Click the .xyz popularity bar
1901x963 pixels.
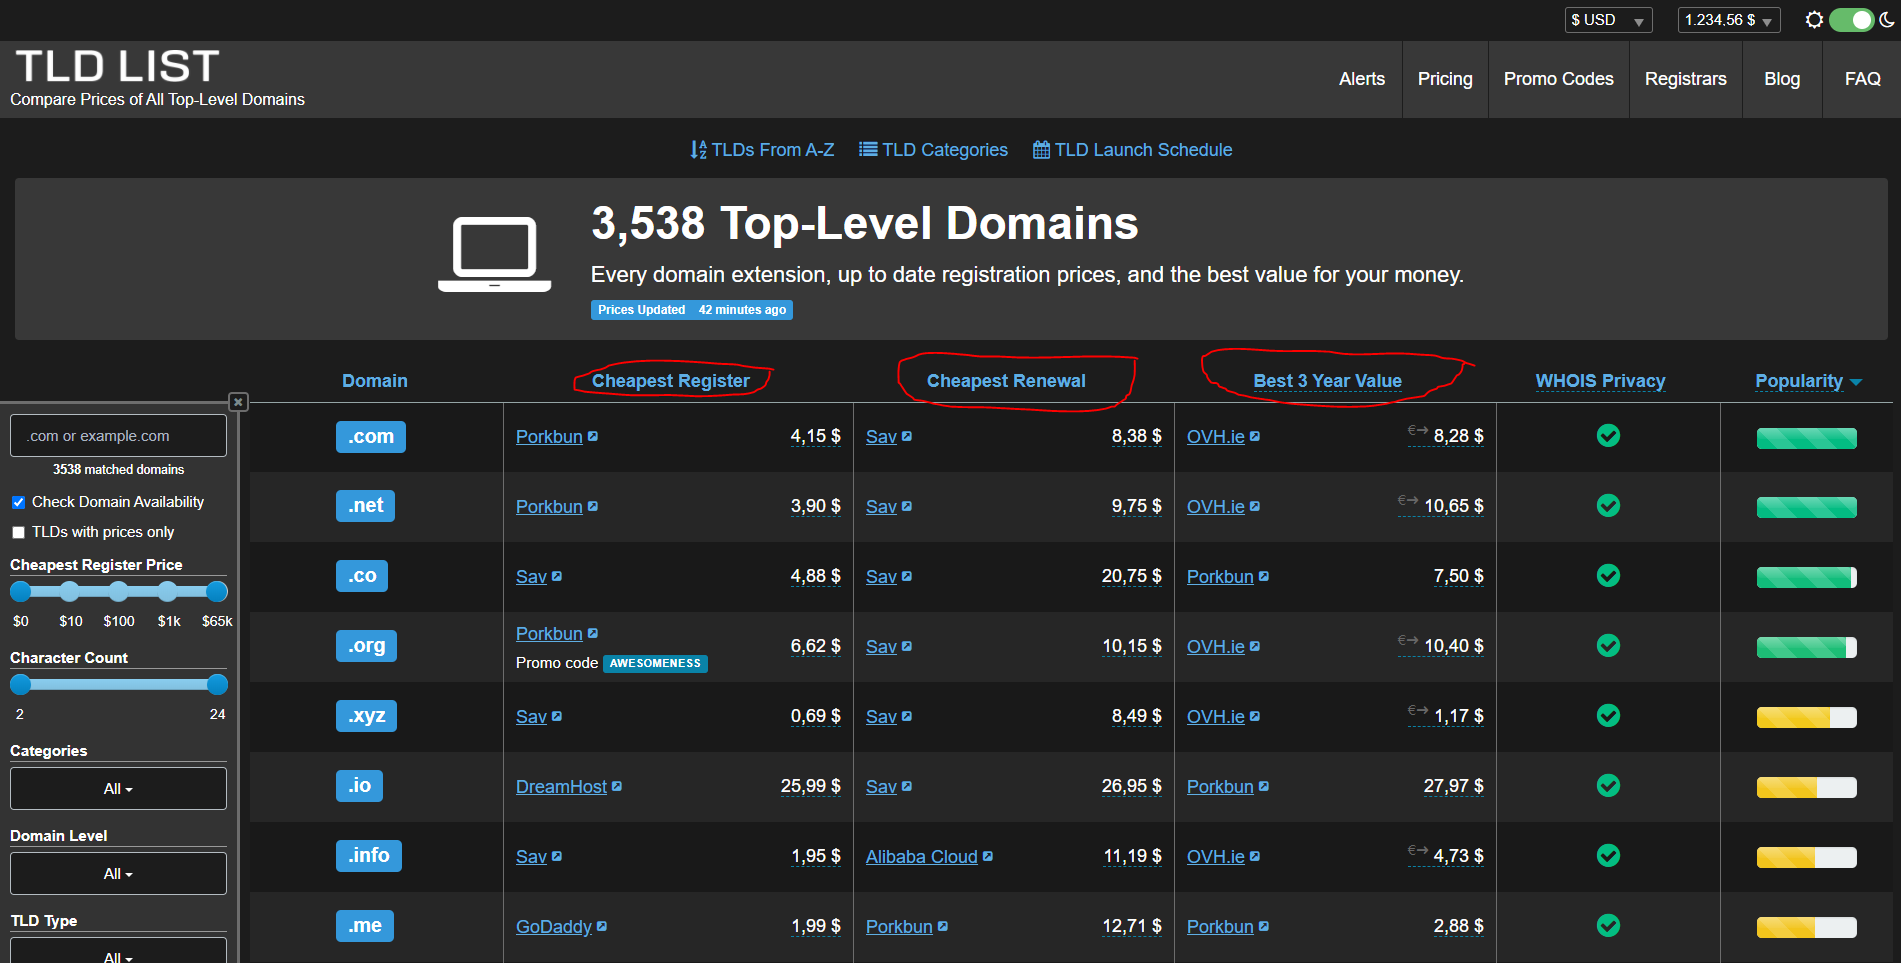pyautogui.click(x=1807, y=717)
